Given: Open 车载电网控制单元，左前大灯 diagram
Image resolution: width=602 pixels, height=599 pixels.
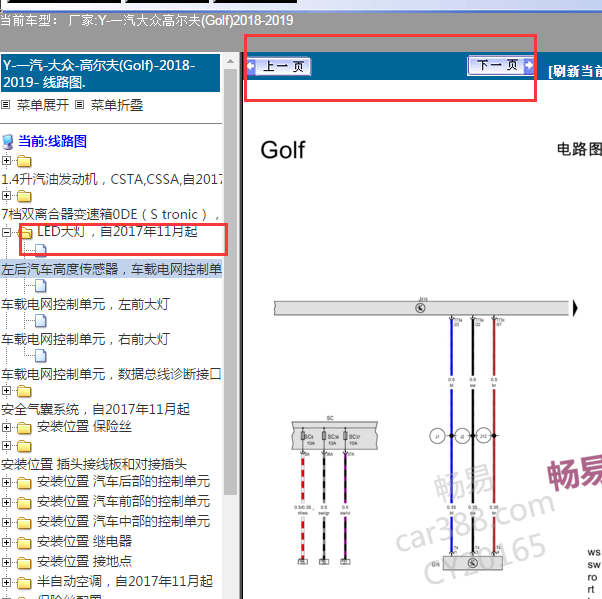Looking at the screenshot, I should (x=85, y=304).
